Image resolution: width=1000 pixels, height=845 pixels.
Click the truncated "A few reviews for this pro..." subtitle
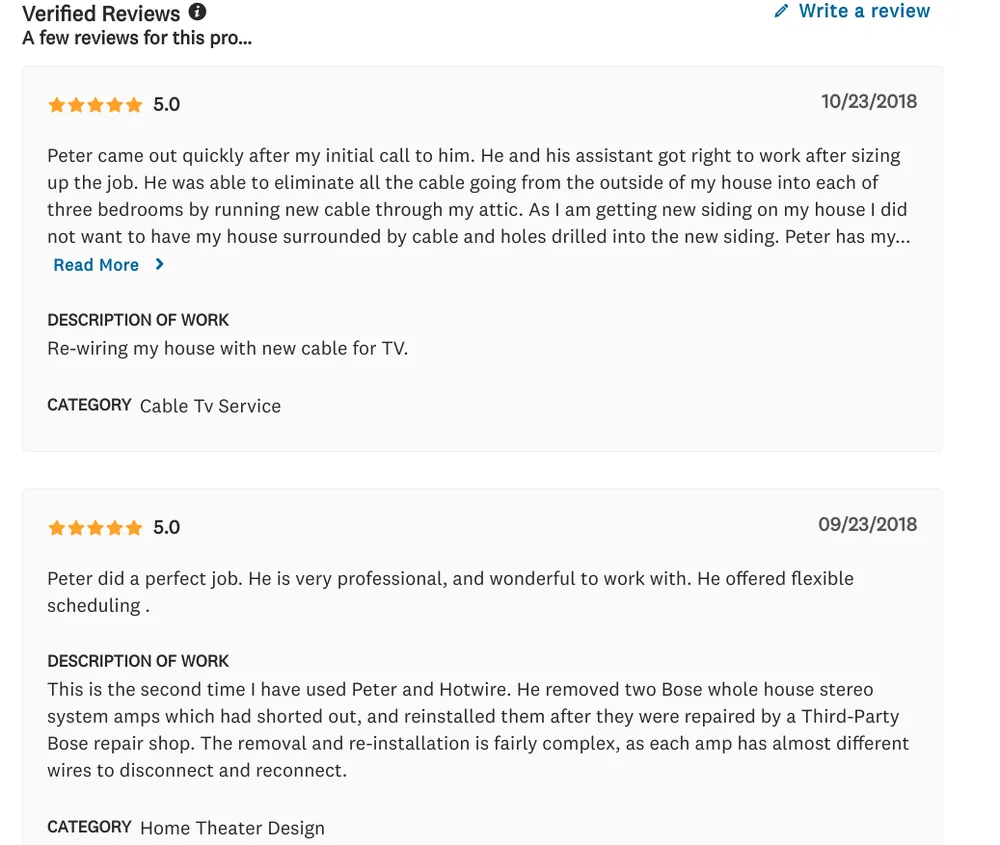(x=137, y=38)
